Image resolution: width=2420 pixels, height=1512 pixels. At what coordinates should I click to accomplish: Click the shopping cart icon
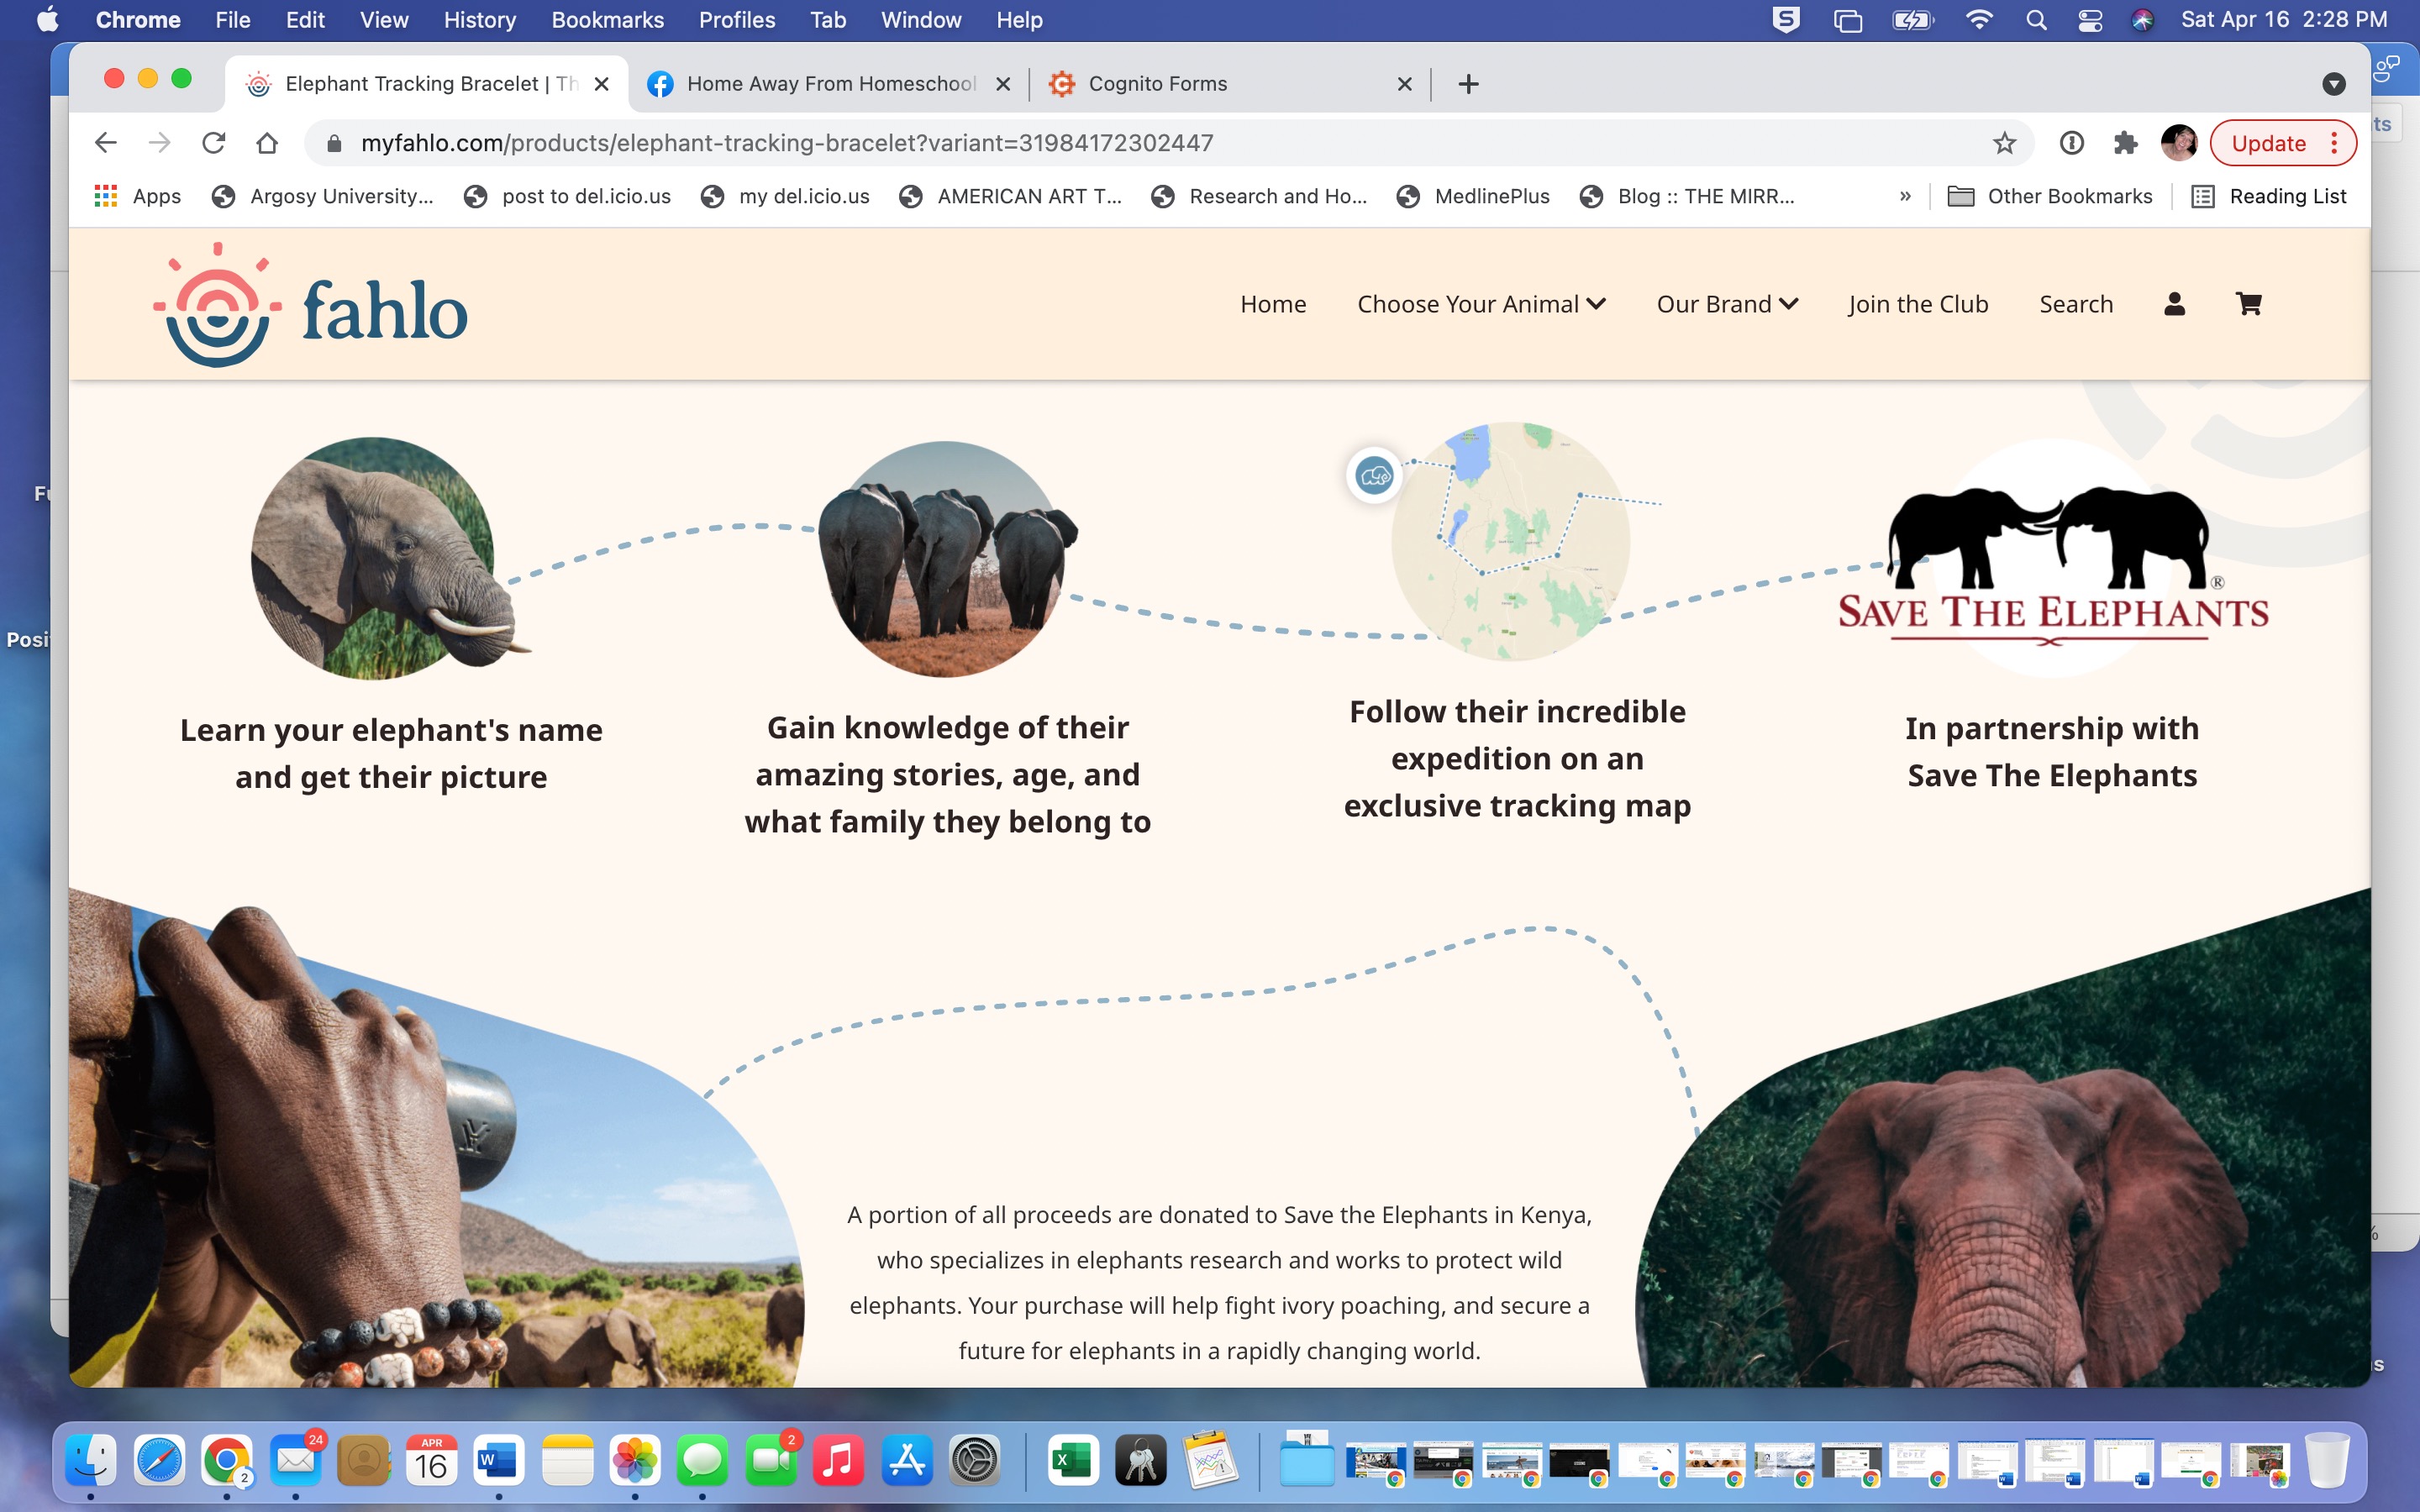2248,304
